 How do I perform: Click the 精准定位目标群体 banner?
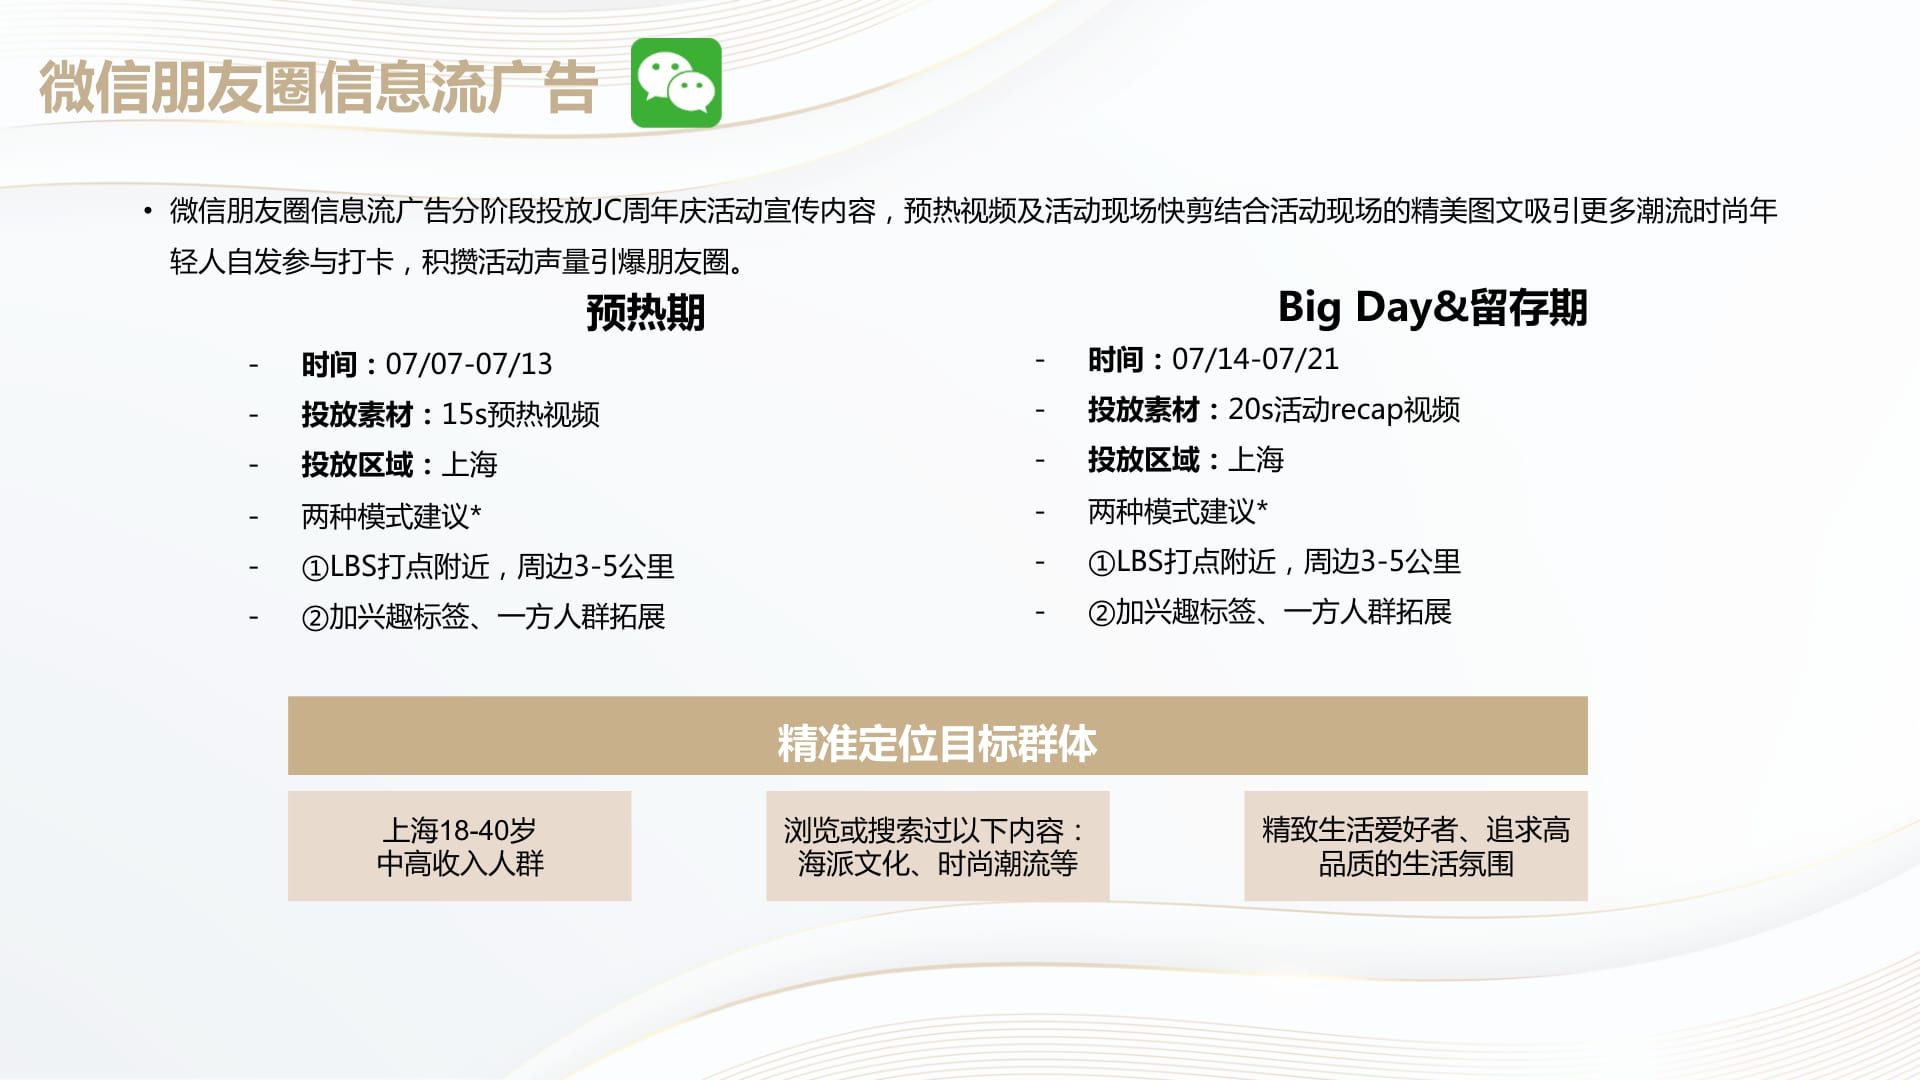click(x=938, y=736)
